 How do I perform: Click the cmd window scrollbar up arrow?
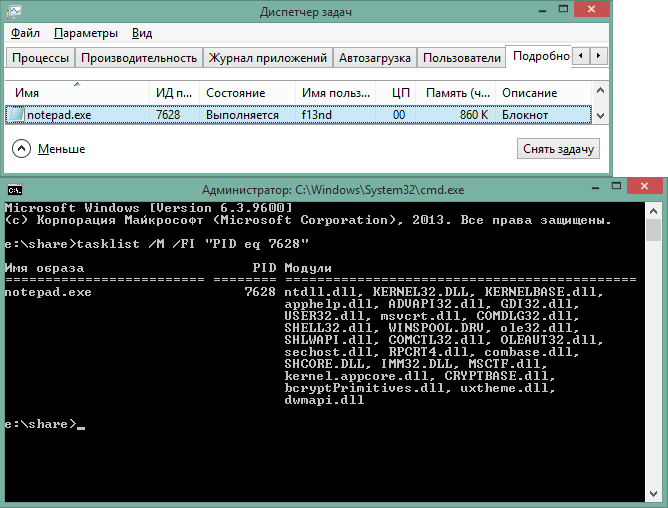tap(653, 211)
